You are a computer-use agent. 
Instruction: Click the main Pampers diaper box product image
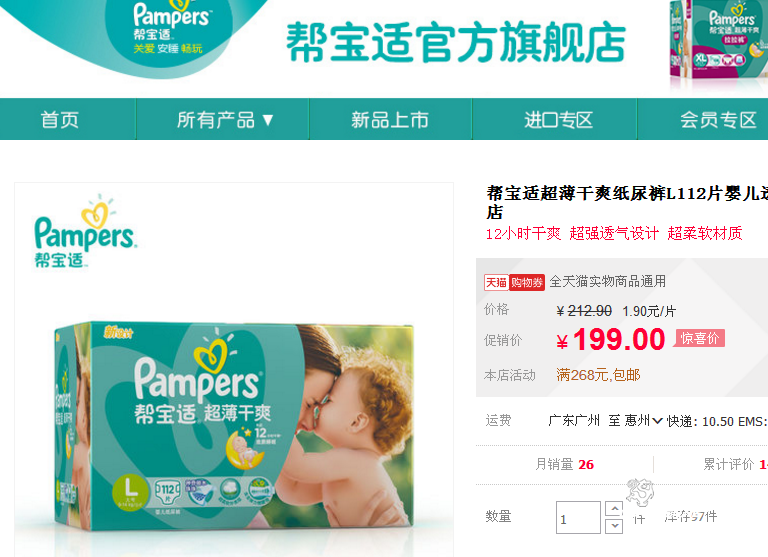pos(234,425)
